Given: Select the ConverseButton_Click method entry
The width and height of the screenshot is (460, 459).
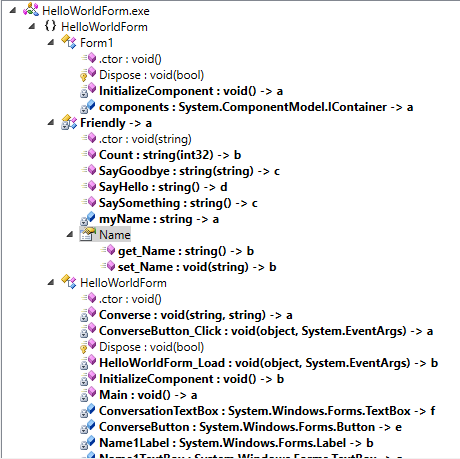Looking at the screenshot, I should [266, 331].
